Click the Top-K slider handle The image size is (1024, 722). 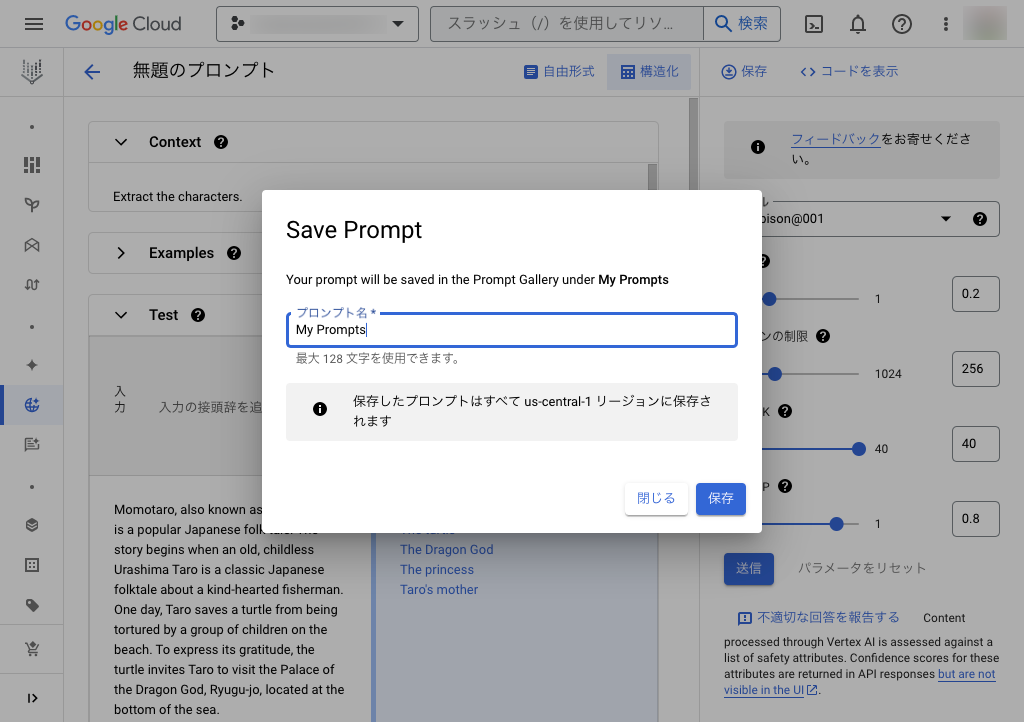pos(859,449)
